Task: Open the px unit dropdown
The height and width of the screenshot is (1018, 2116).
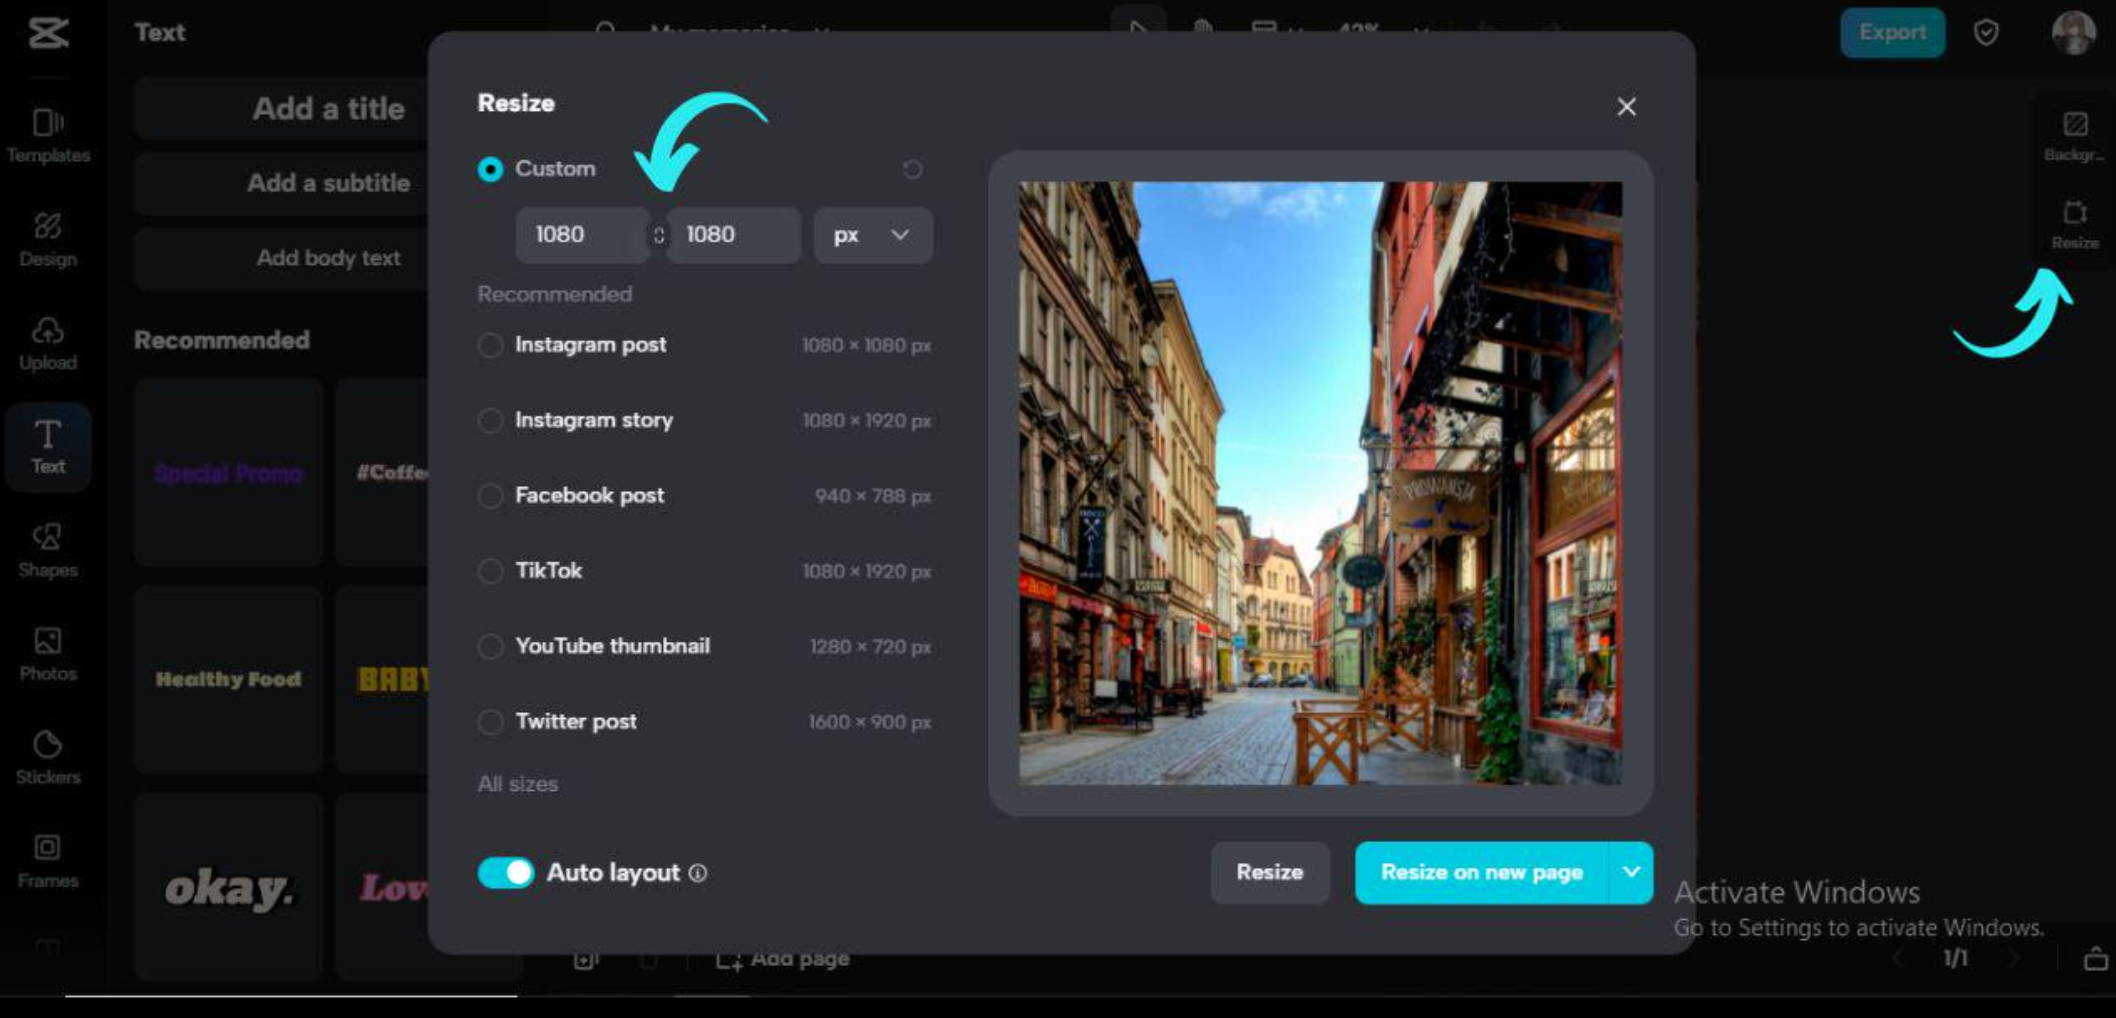Action: 873,235
